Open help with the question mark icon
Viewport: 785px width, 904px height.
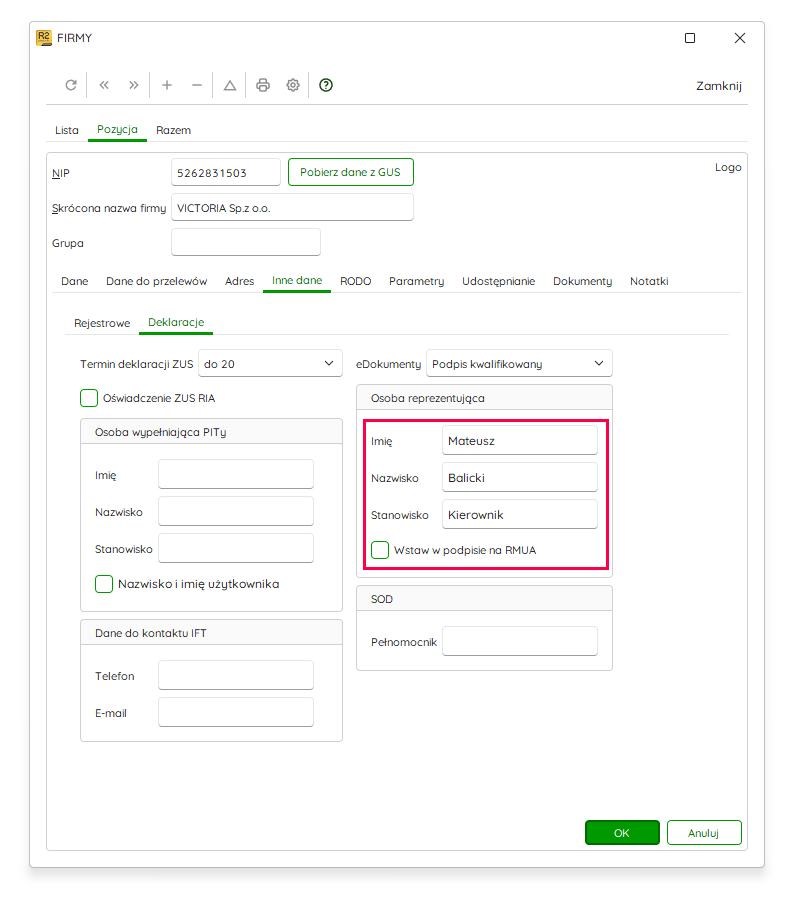coord(326,85)
